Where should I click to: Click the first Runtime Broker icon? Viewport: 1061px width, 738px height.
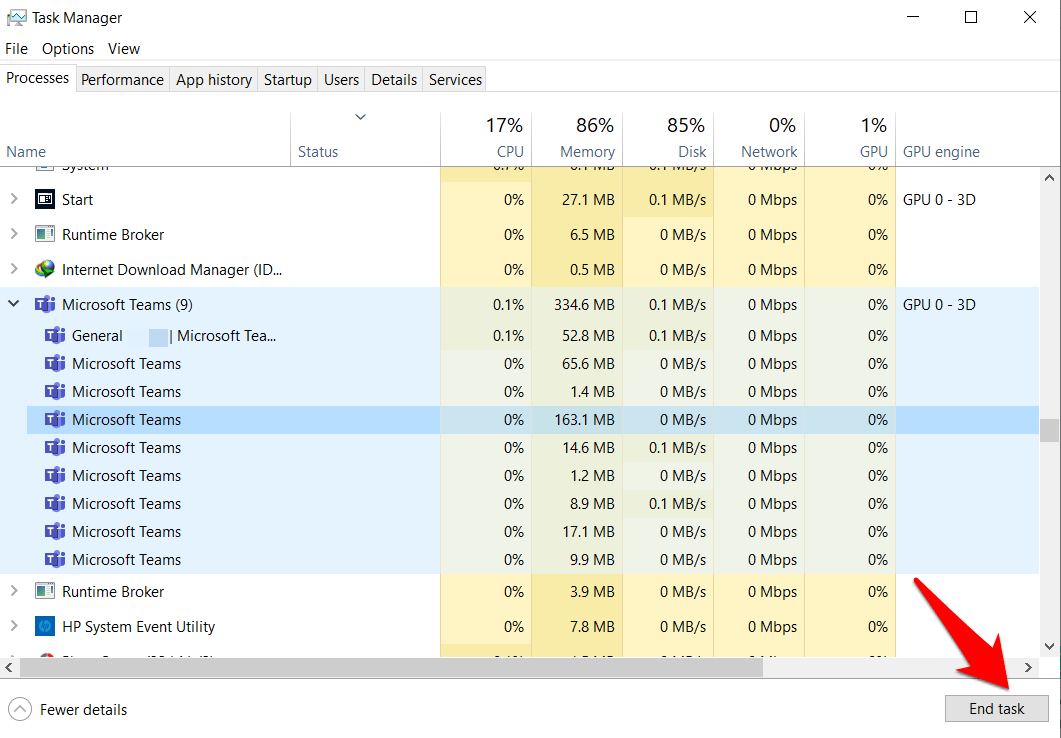(x=45, y=235)
